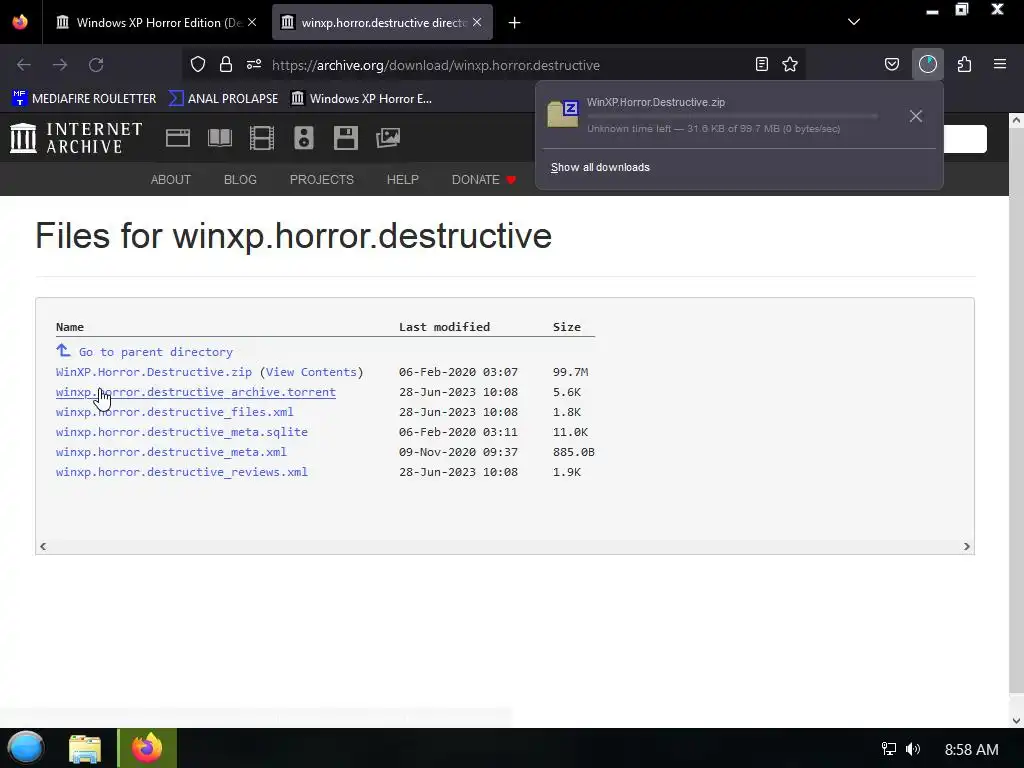Click the page scrollbar up arrow

pos(1016,120)
